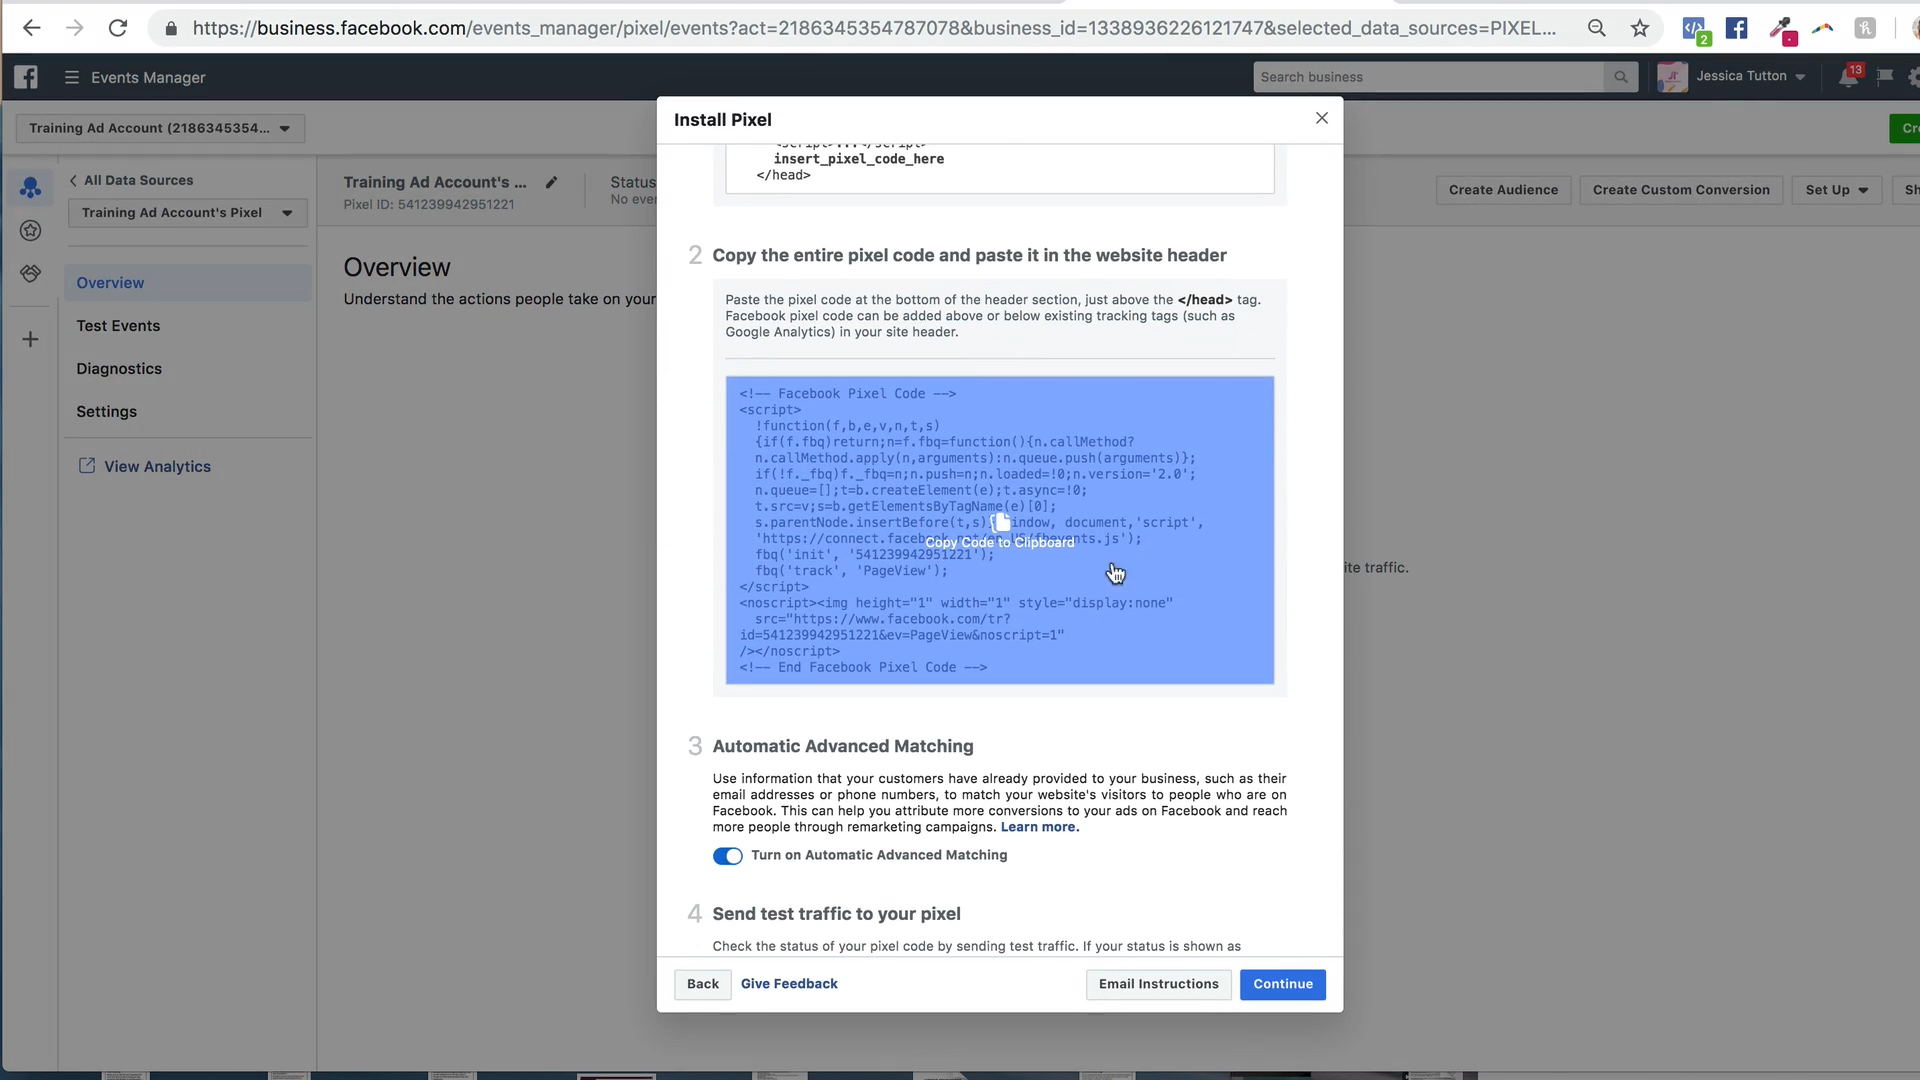Image resolution: width=1920 pixels, height=1080 pixels.
Task: Toggle Automatic Advanced Matching switch
Action: (728, 856)
